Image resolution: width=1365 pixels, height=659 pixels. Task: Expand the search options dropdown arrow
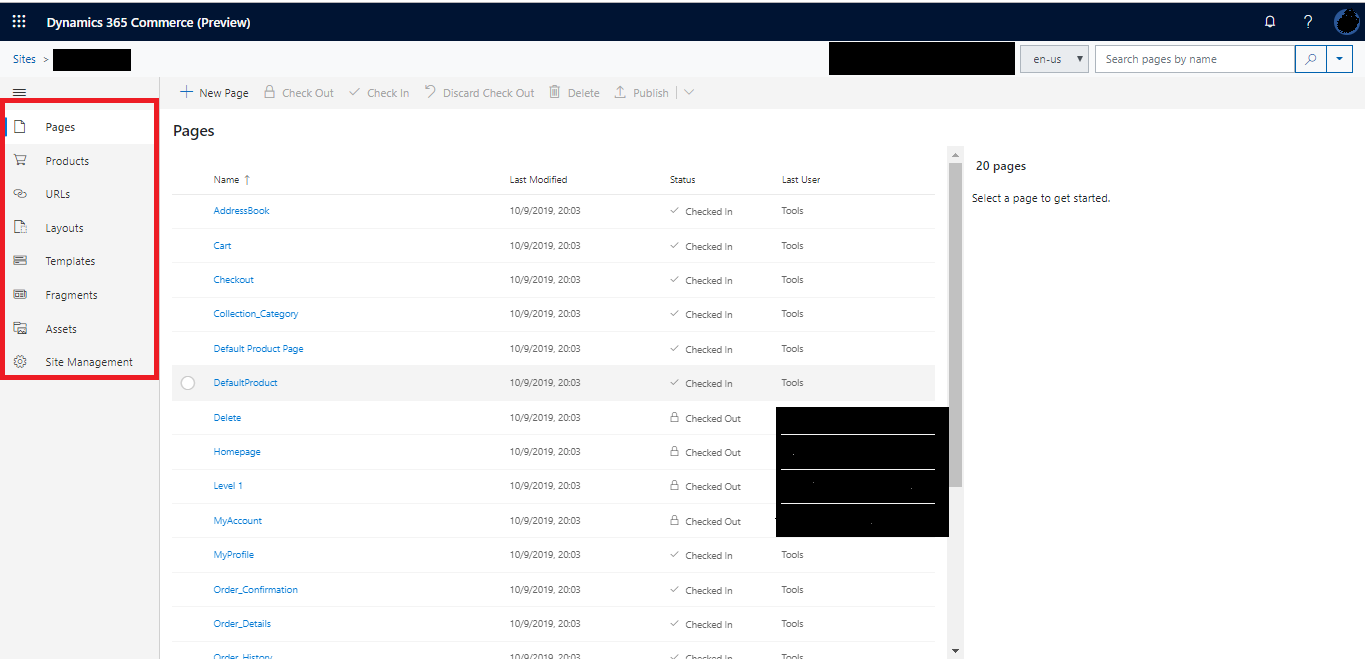(1340, 59)
